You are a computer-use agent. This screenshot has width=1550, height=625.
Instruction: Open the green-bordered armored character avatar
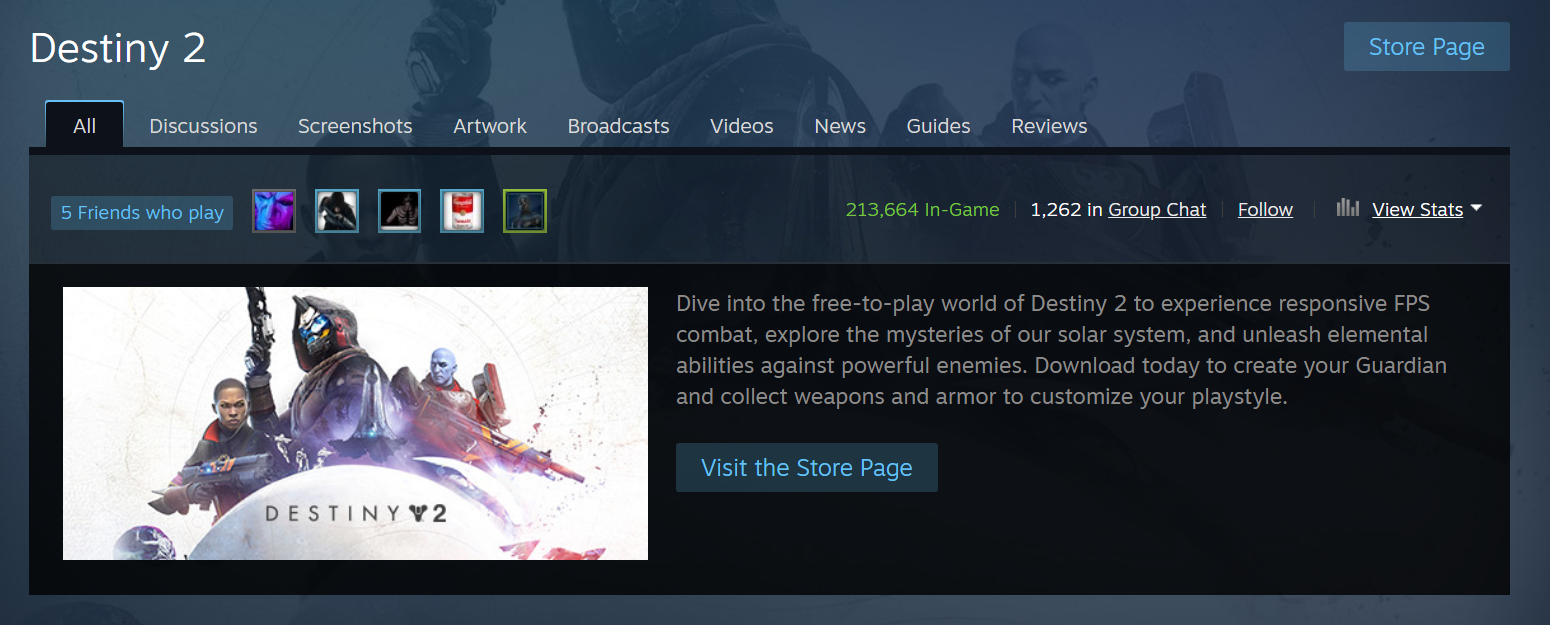pos(525,211)
